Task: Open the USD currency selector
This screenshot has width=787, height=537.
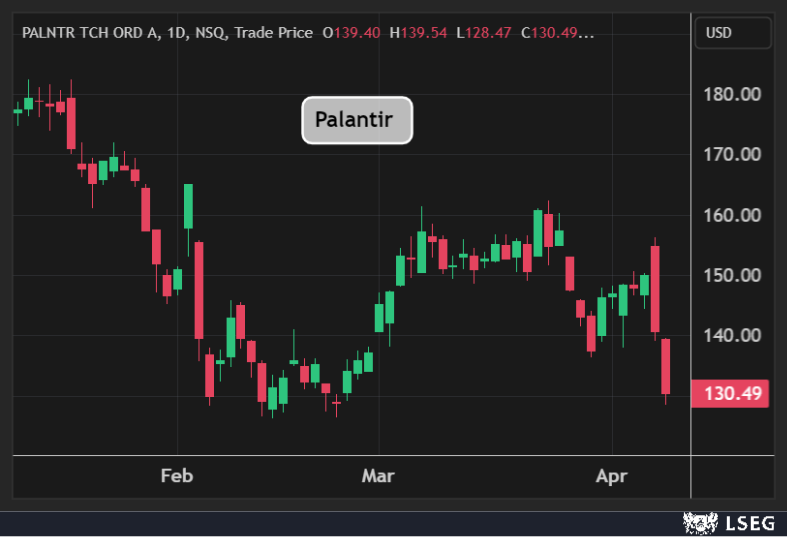Action: click(x=732, y=33)
